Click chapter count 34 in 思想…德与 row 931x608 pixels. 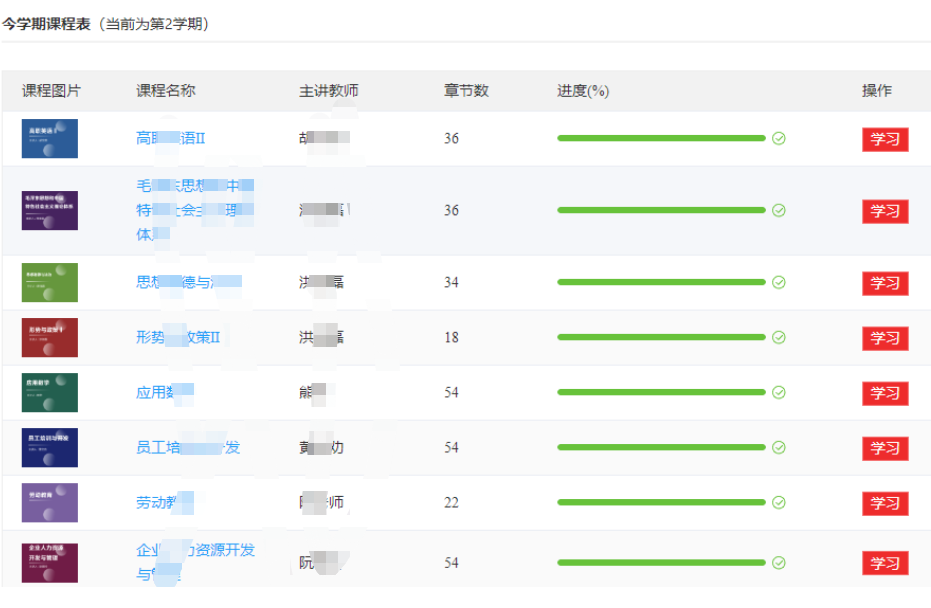tap(451, 282)
